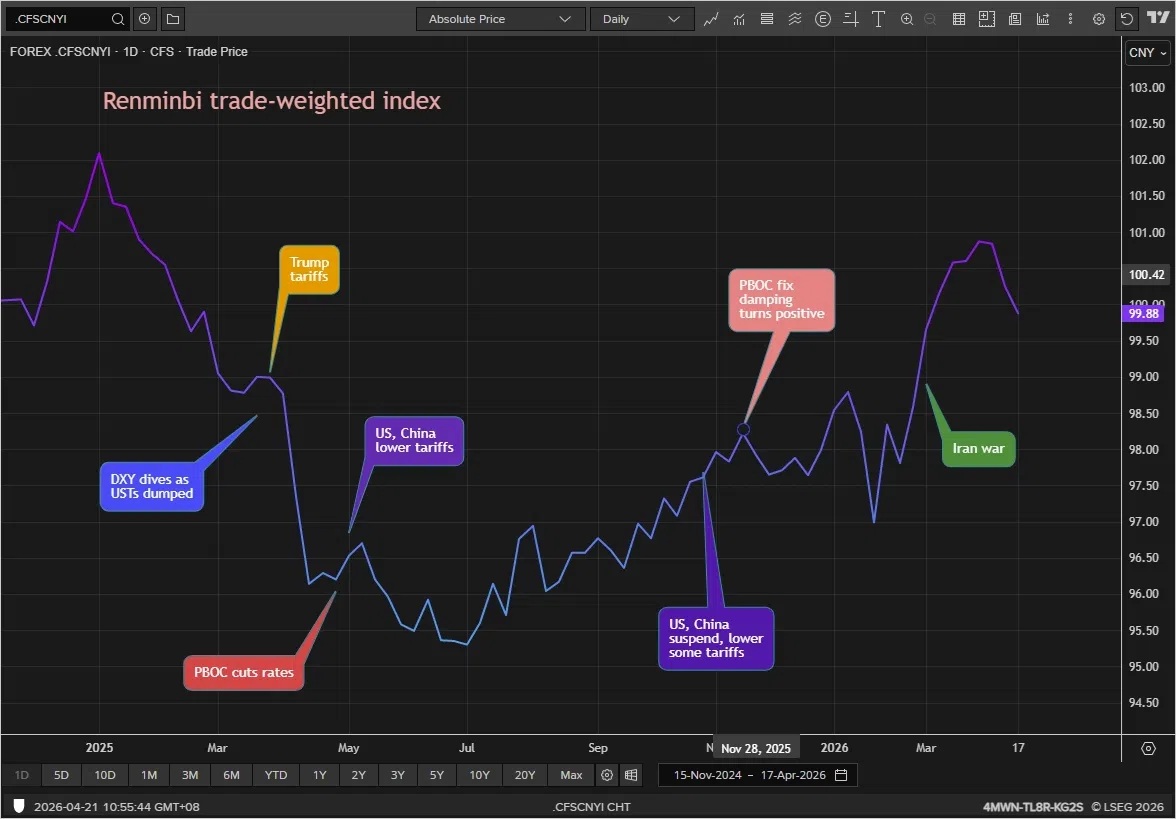Click the reset/undo arrow icon

[x=1127, y=19]
